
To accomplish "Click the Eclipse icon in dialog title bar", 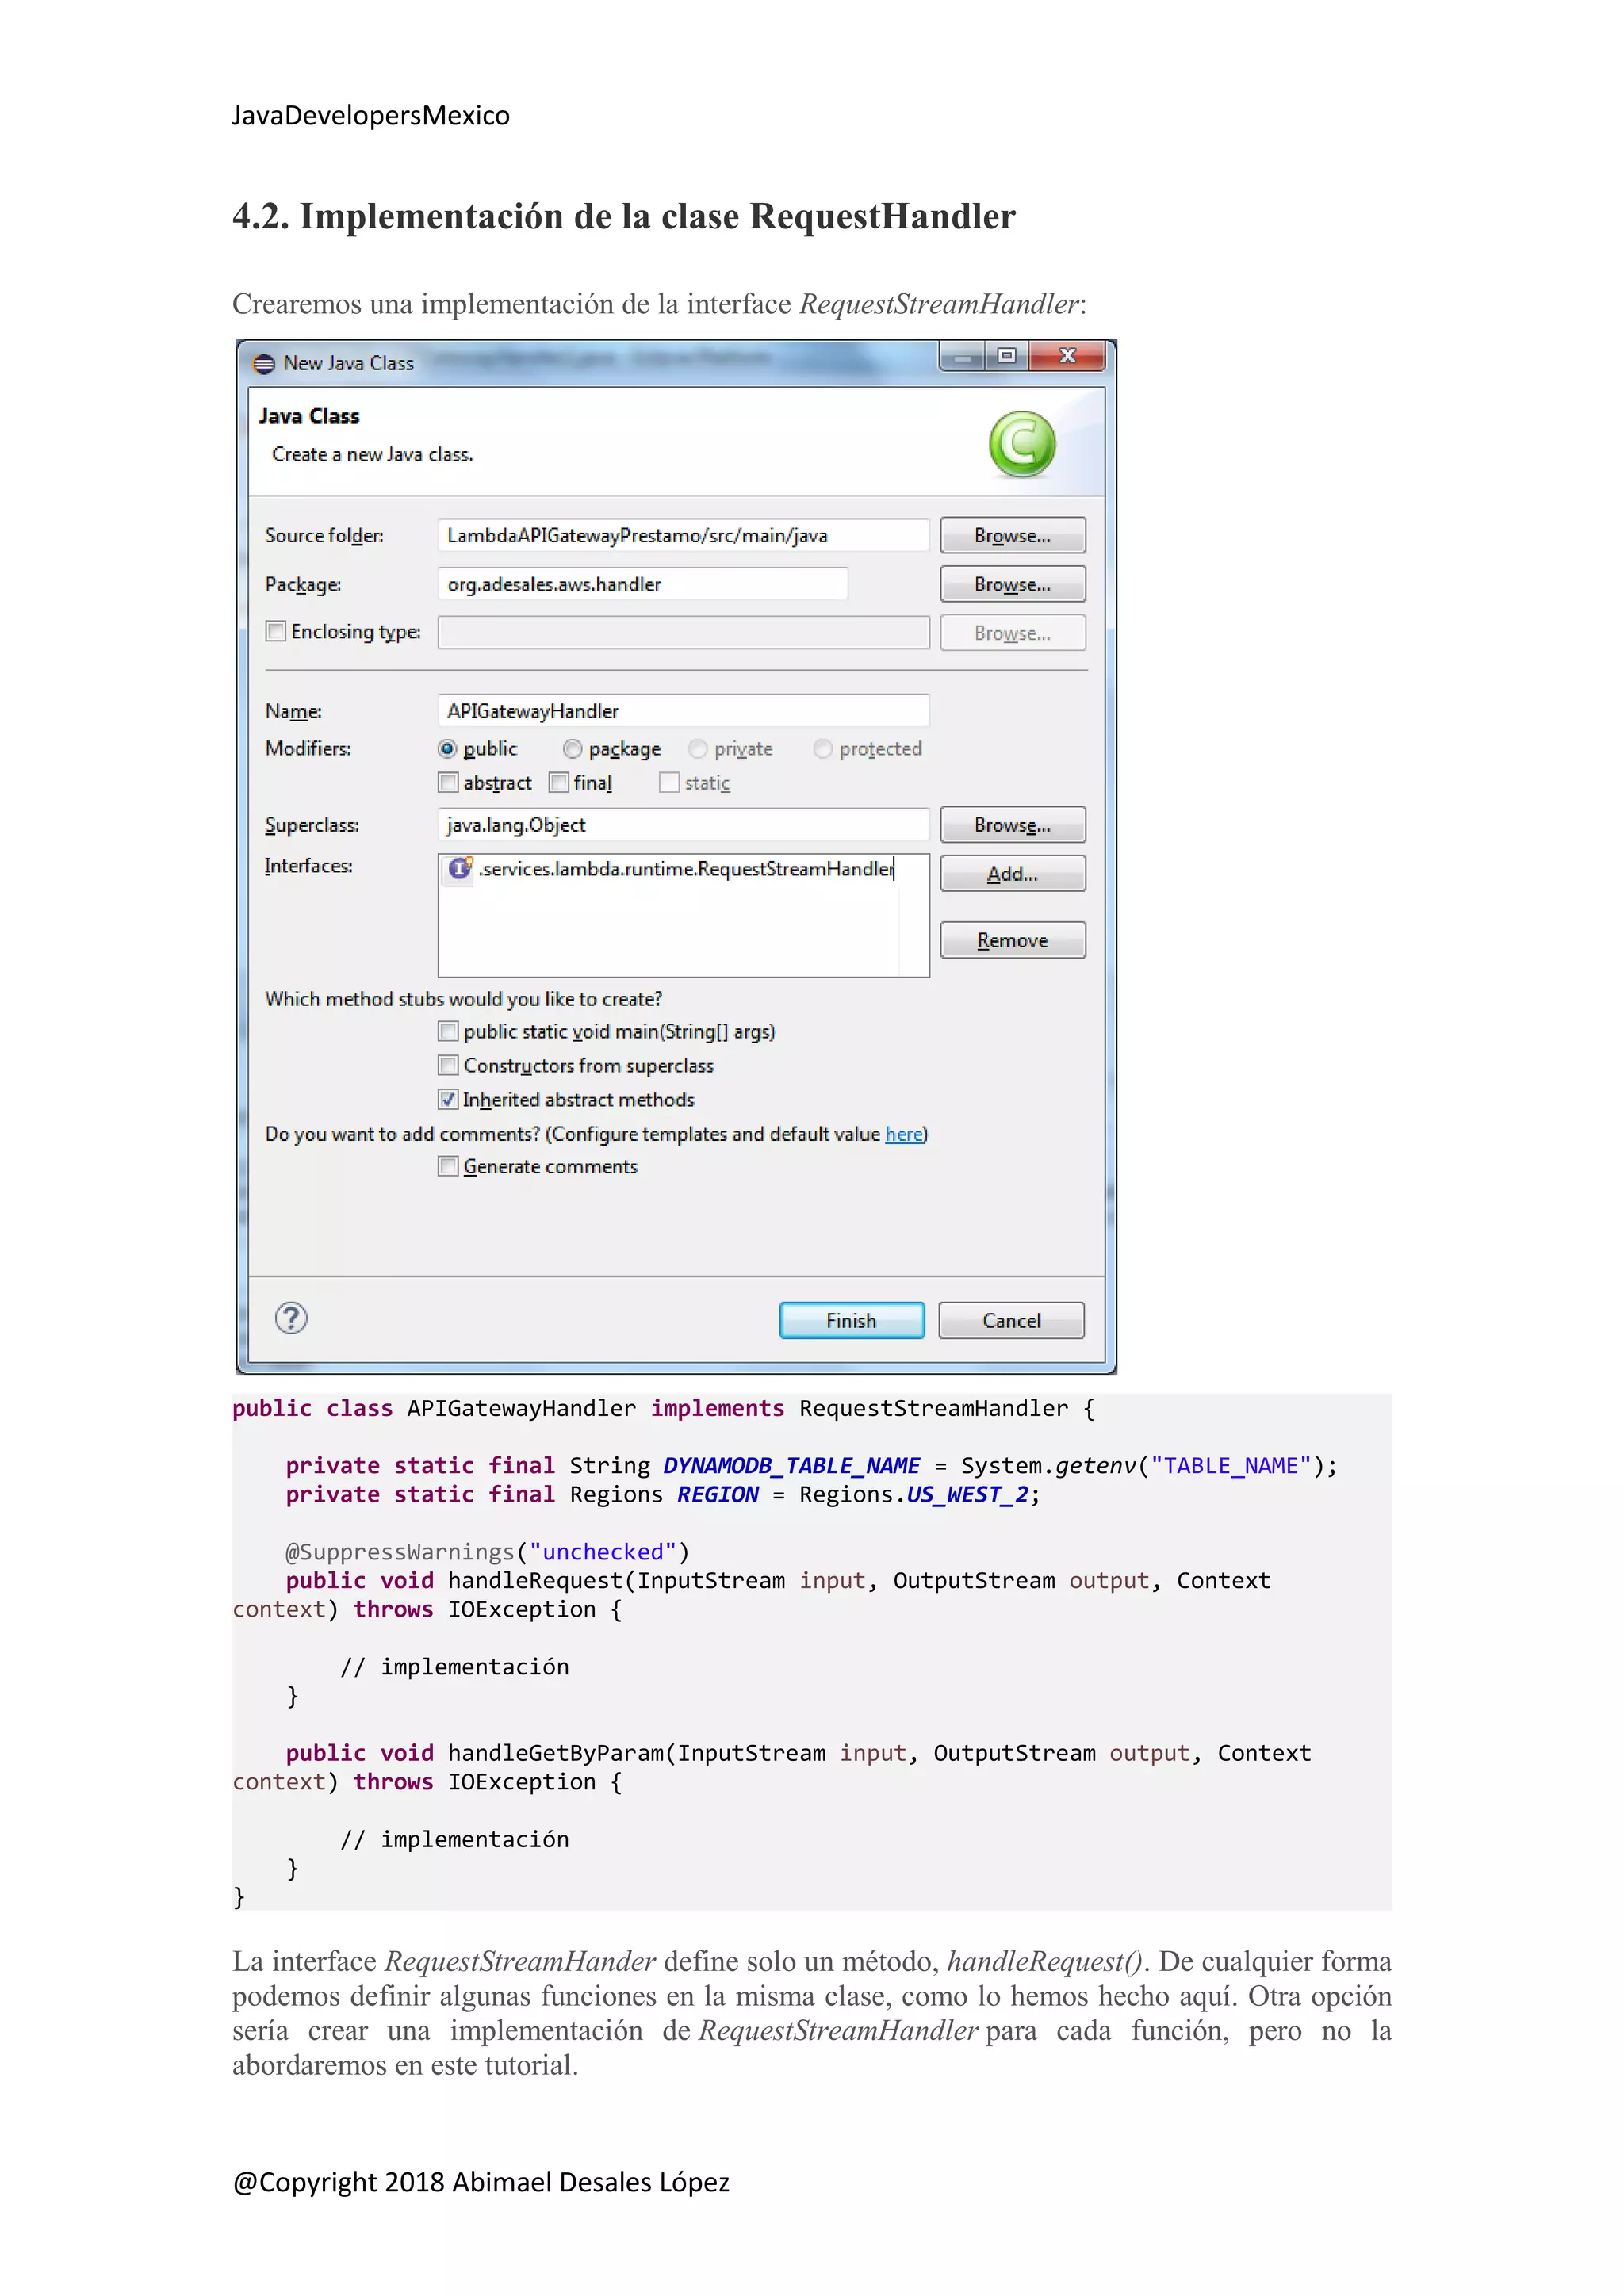I will (264, 363).
